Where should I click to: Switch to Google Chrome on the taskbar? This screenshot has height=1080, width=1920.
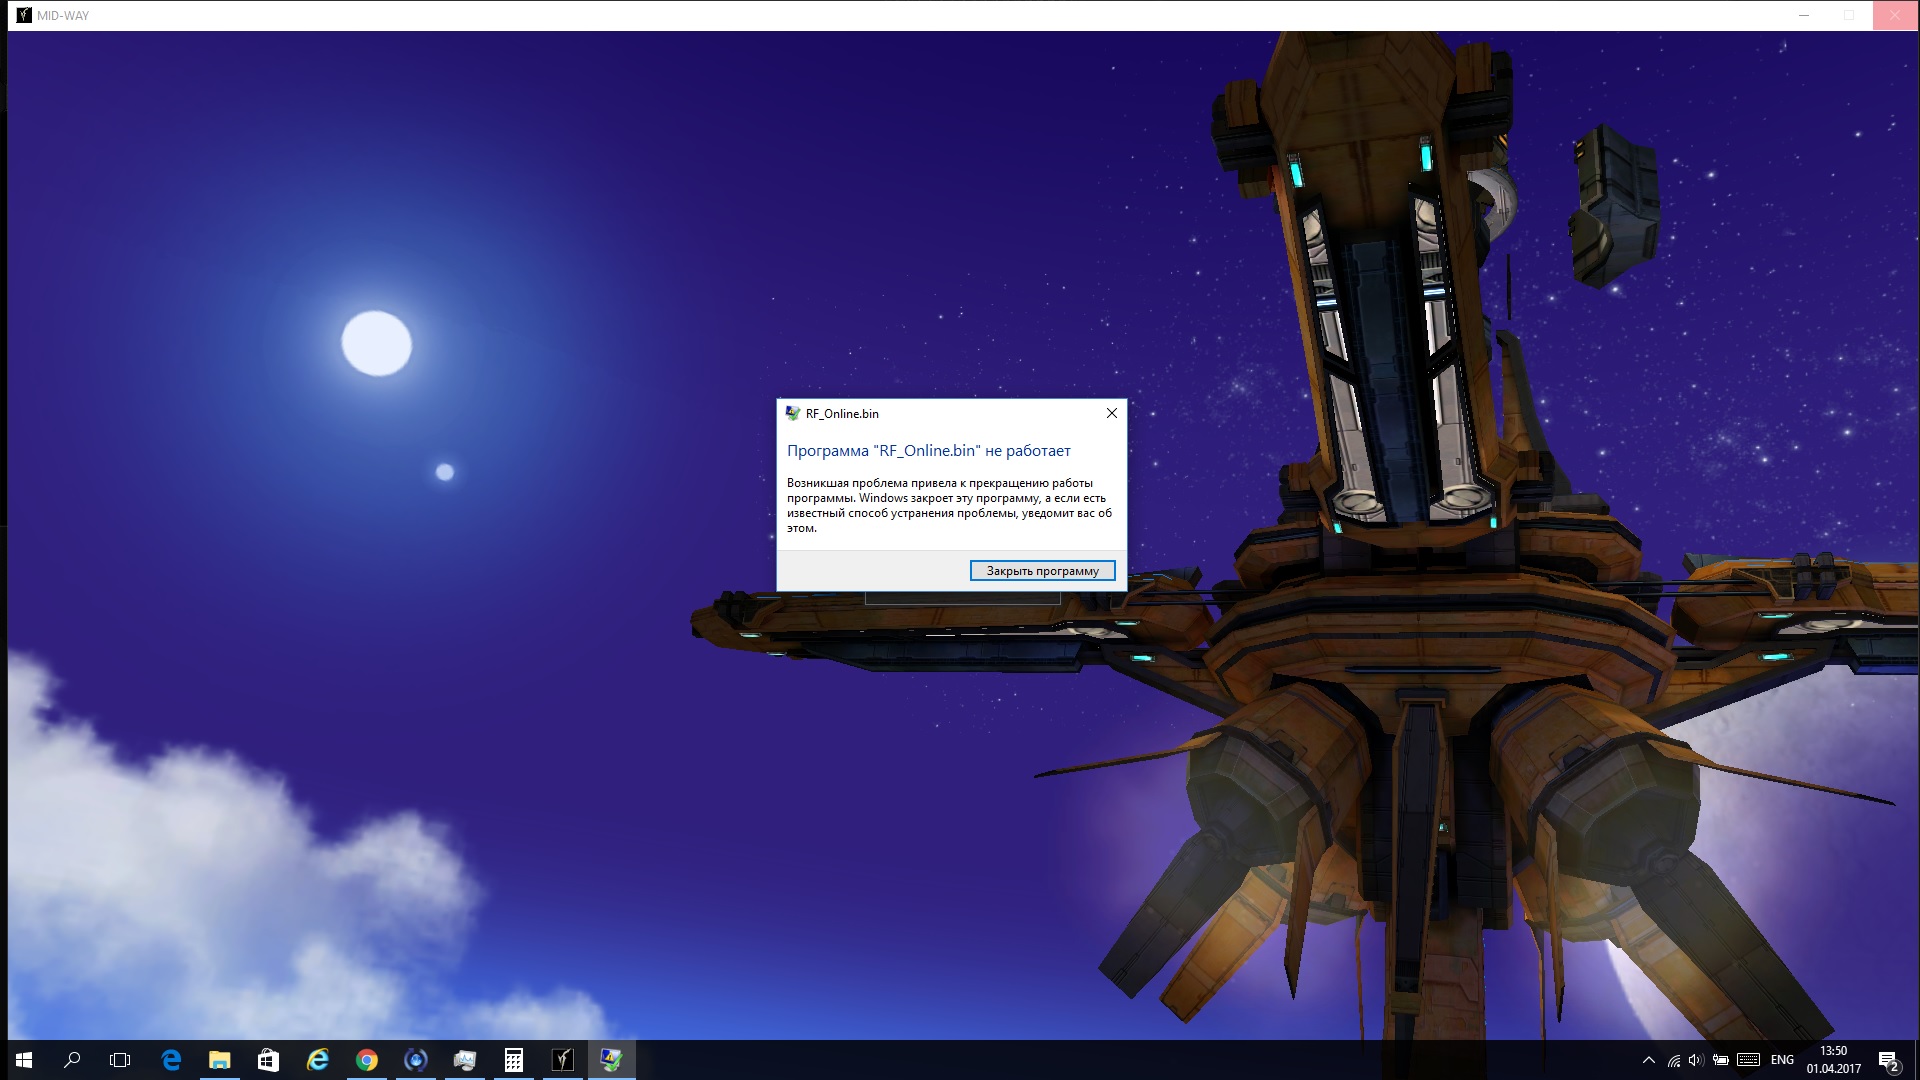(366, 1060)
